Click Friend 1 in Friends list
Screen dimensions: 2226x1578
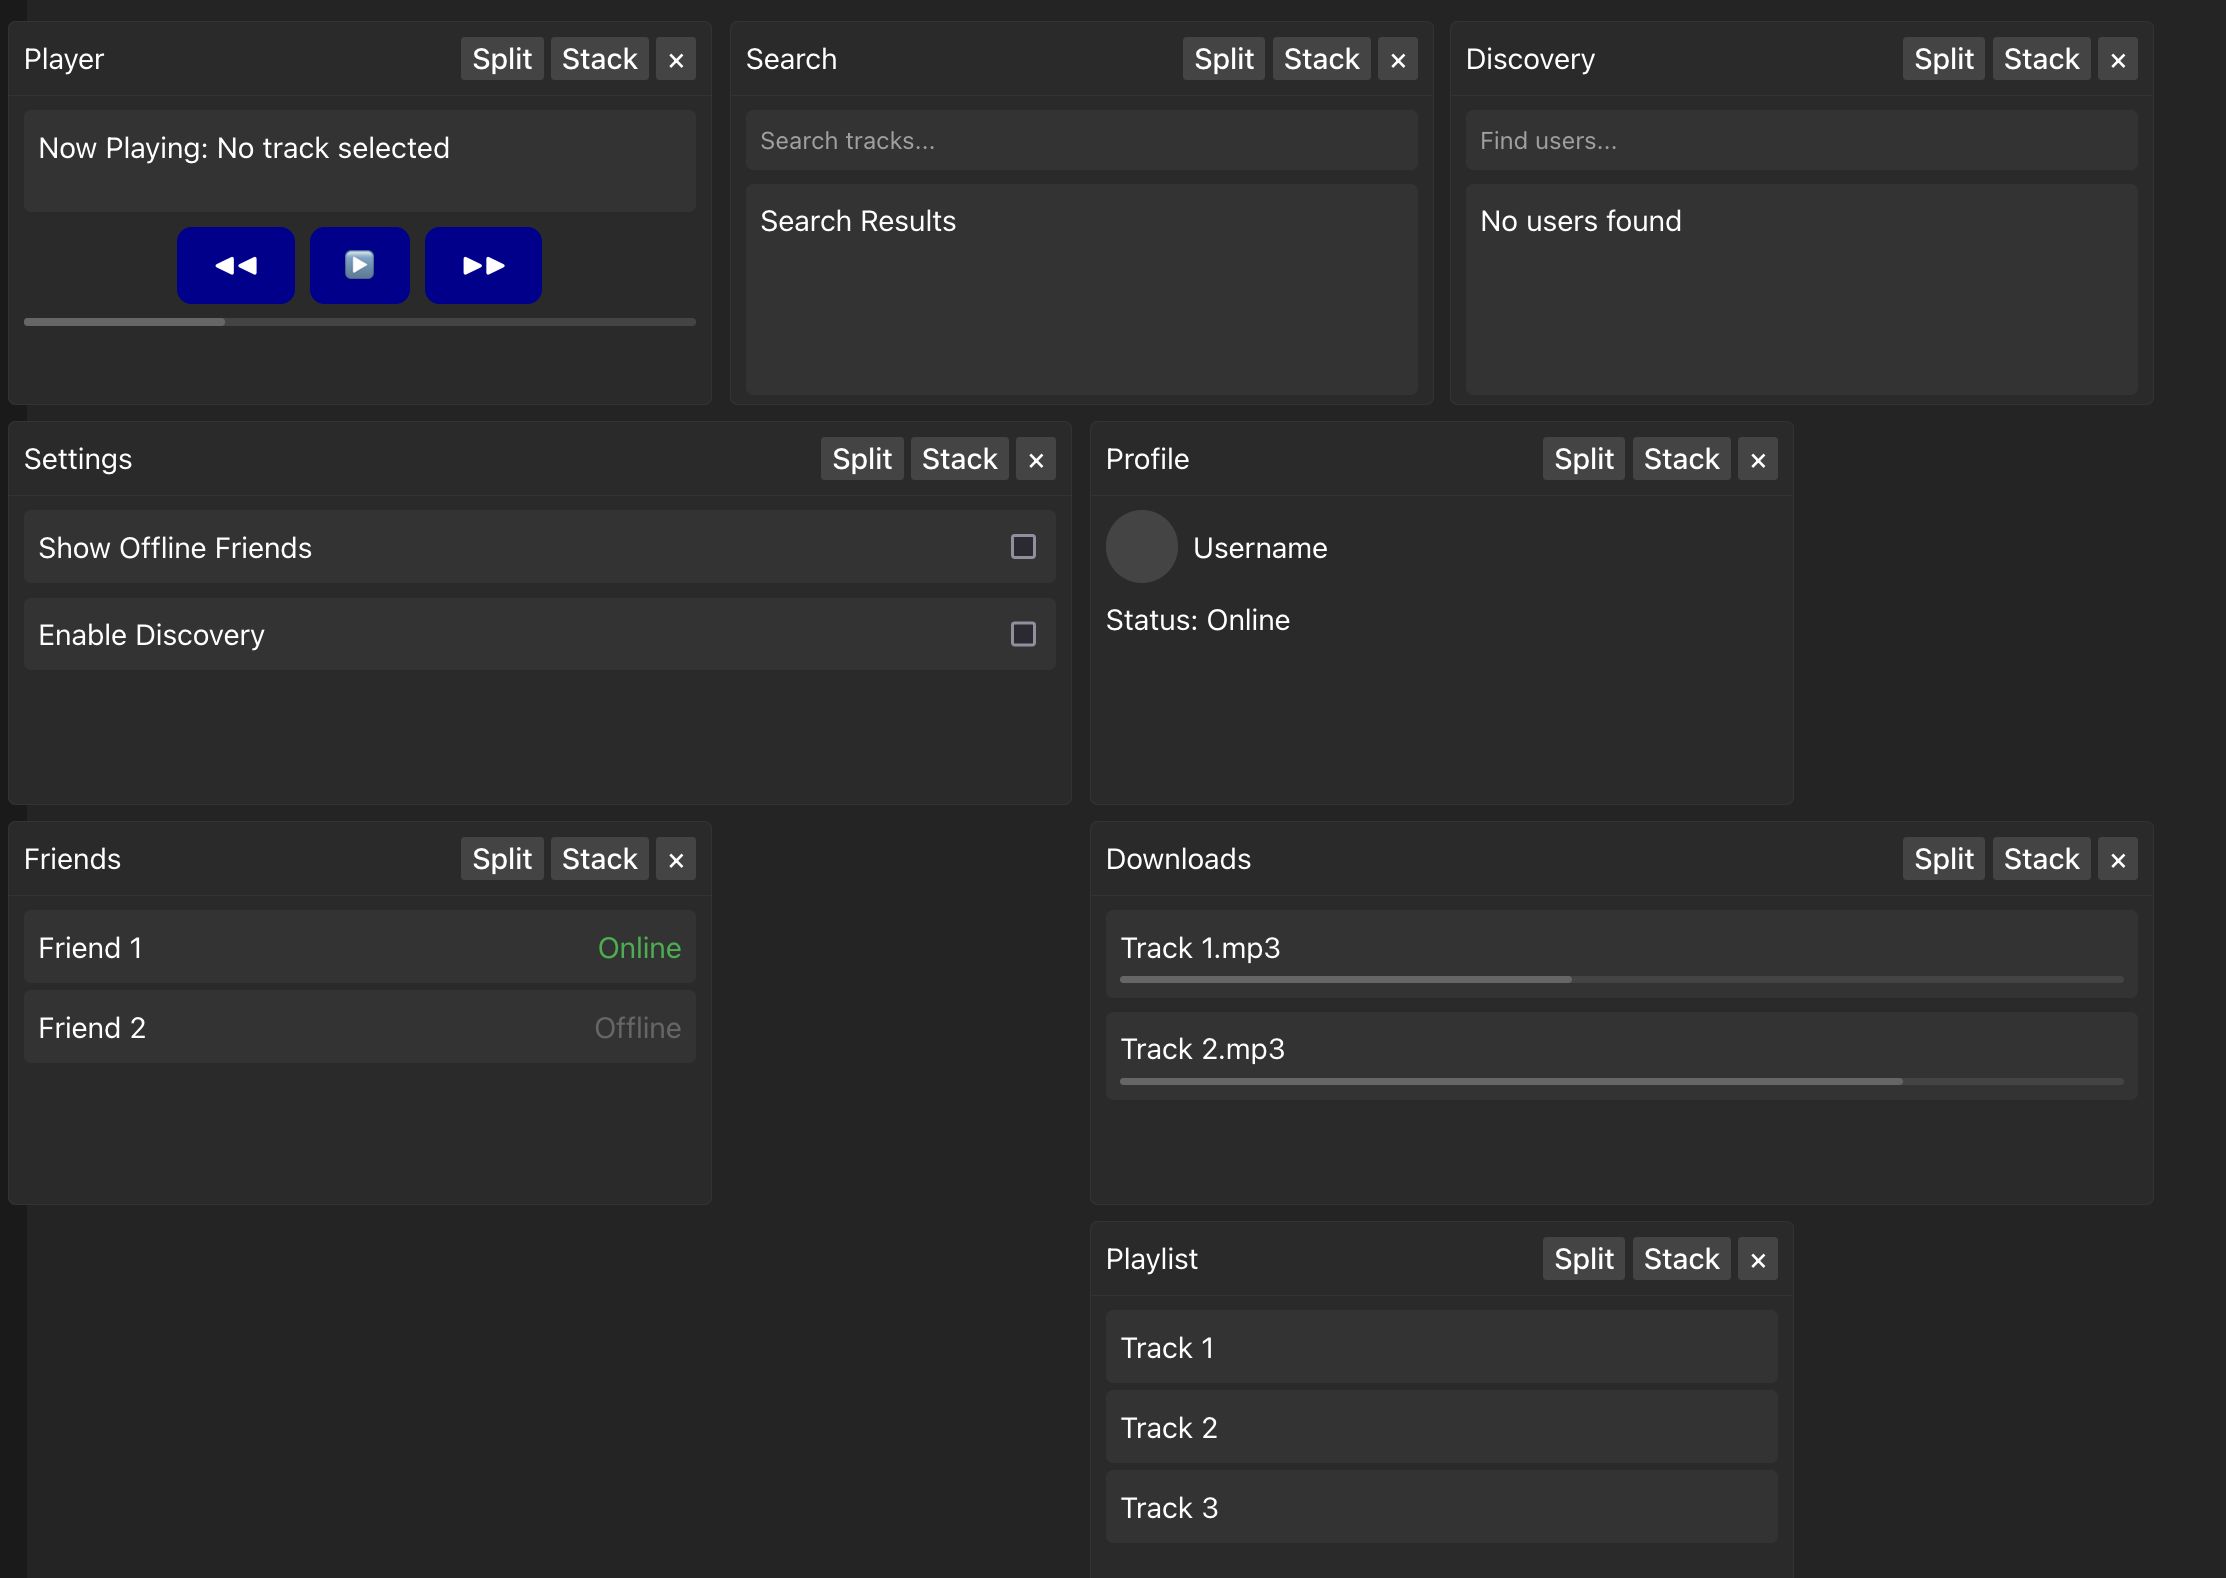tap(358, 948)
